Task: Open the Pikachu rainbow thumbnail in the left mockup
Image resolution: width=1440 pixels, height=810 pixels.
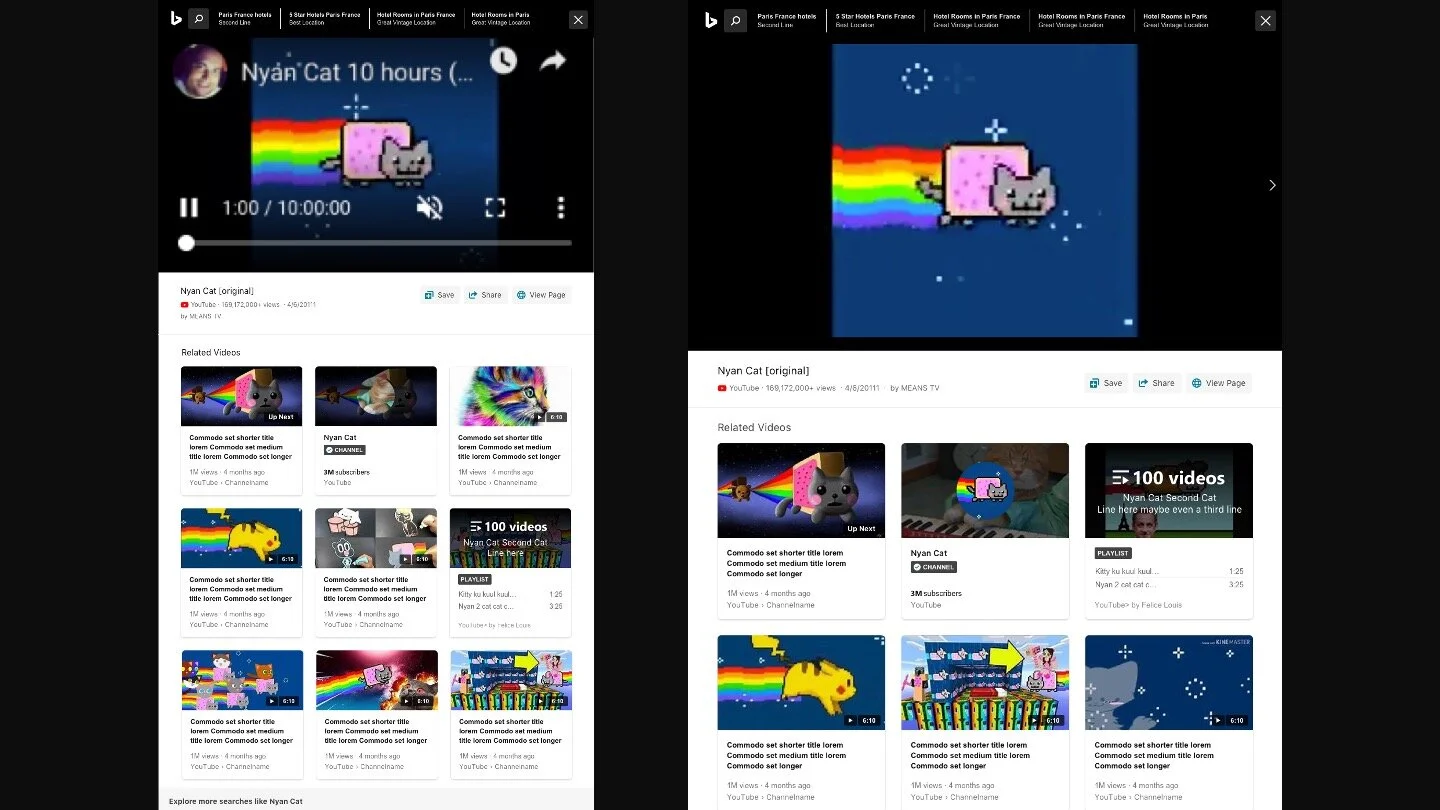Action: [x=241, y=538]
